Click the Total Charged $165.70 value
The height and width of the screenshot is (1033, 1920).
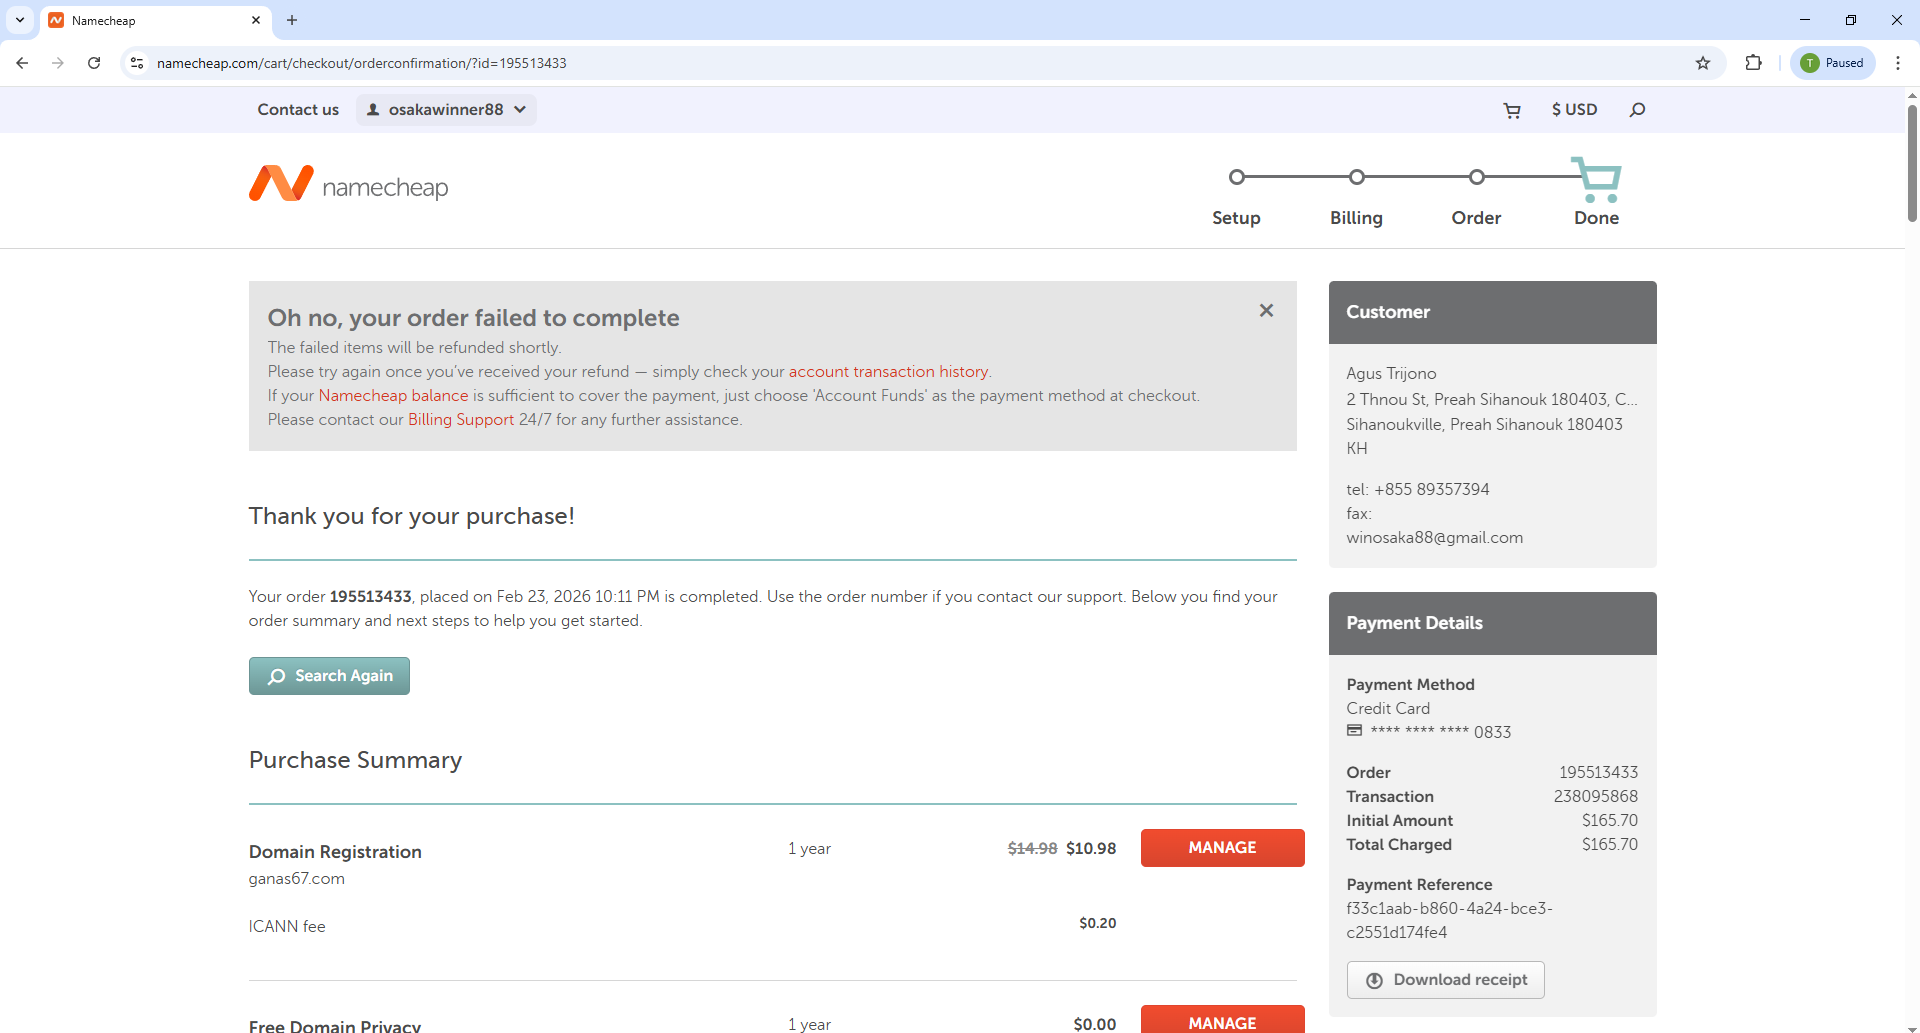tap(1609, 845)
